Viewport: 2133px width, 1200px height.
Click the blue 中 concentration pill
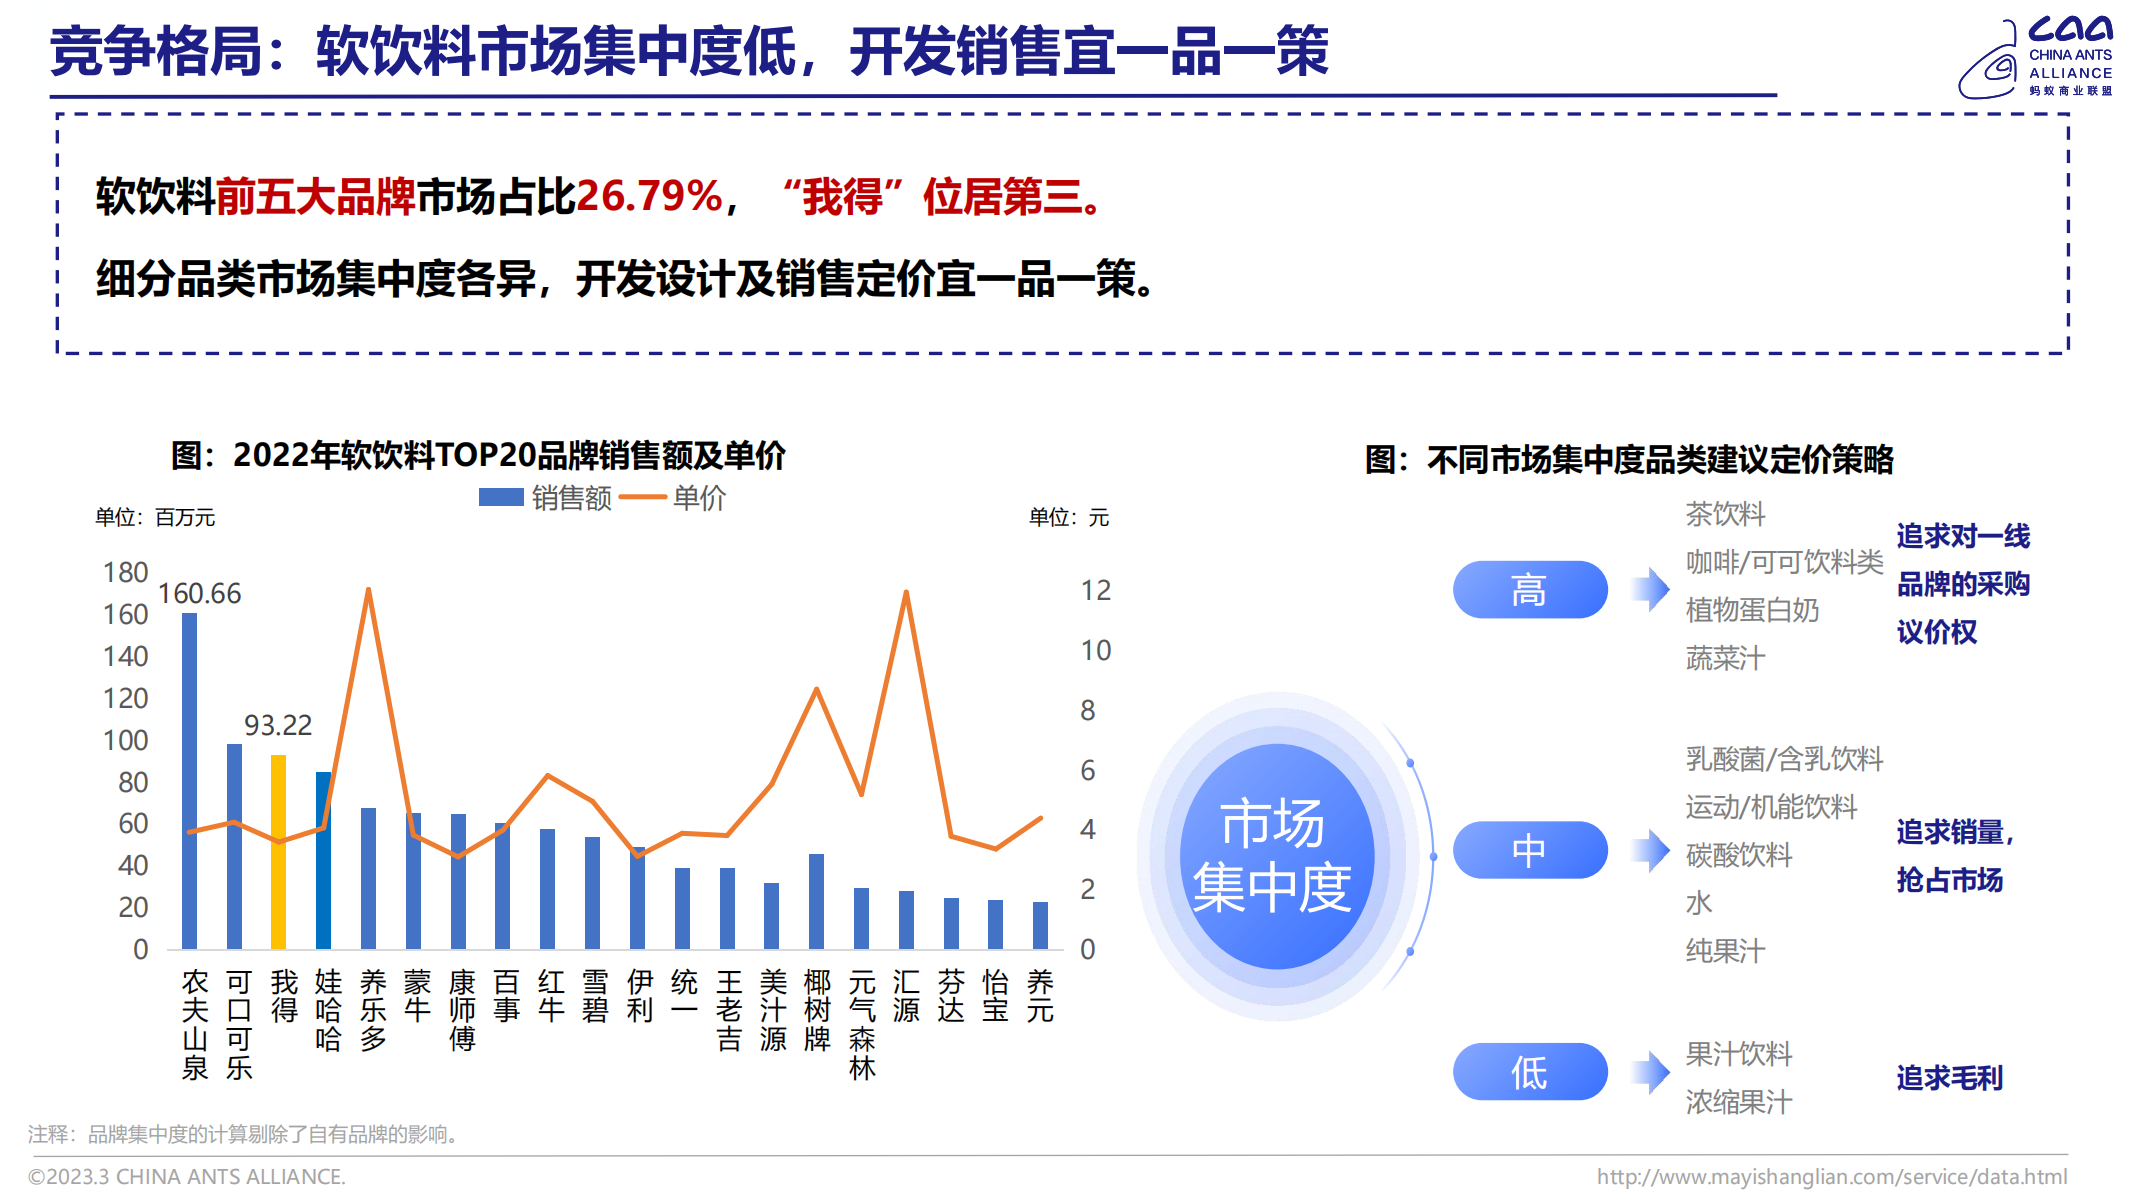pyautogui.click(x=1530, y=850)
